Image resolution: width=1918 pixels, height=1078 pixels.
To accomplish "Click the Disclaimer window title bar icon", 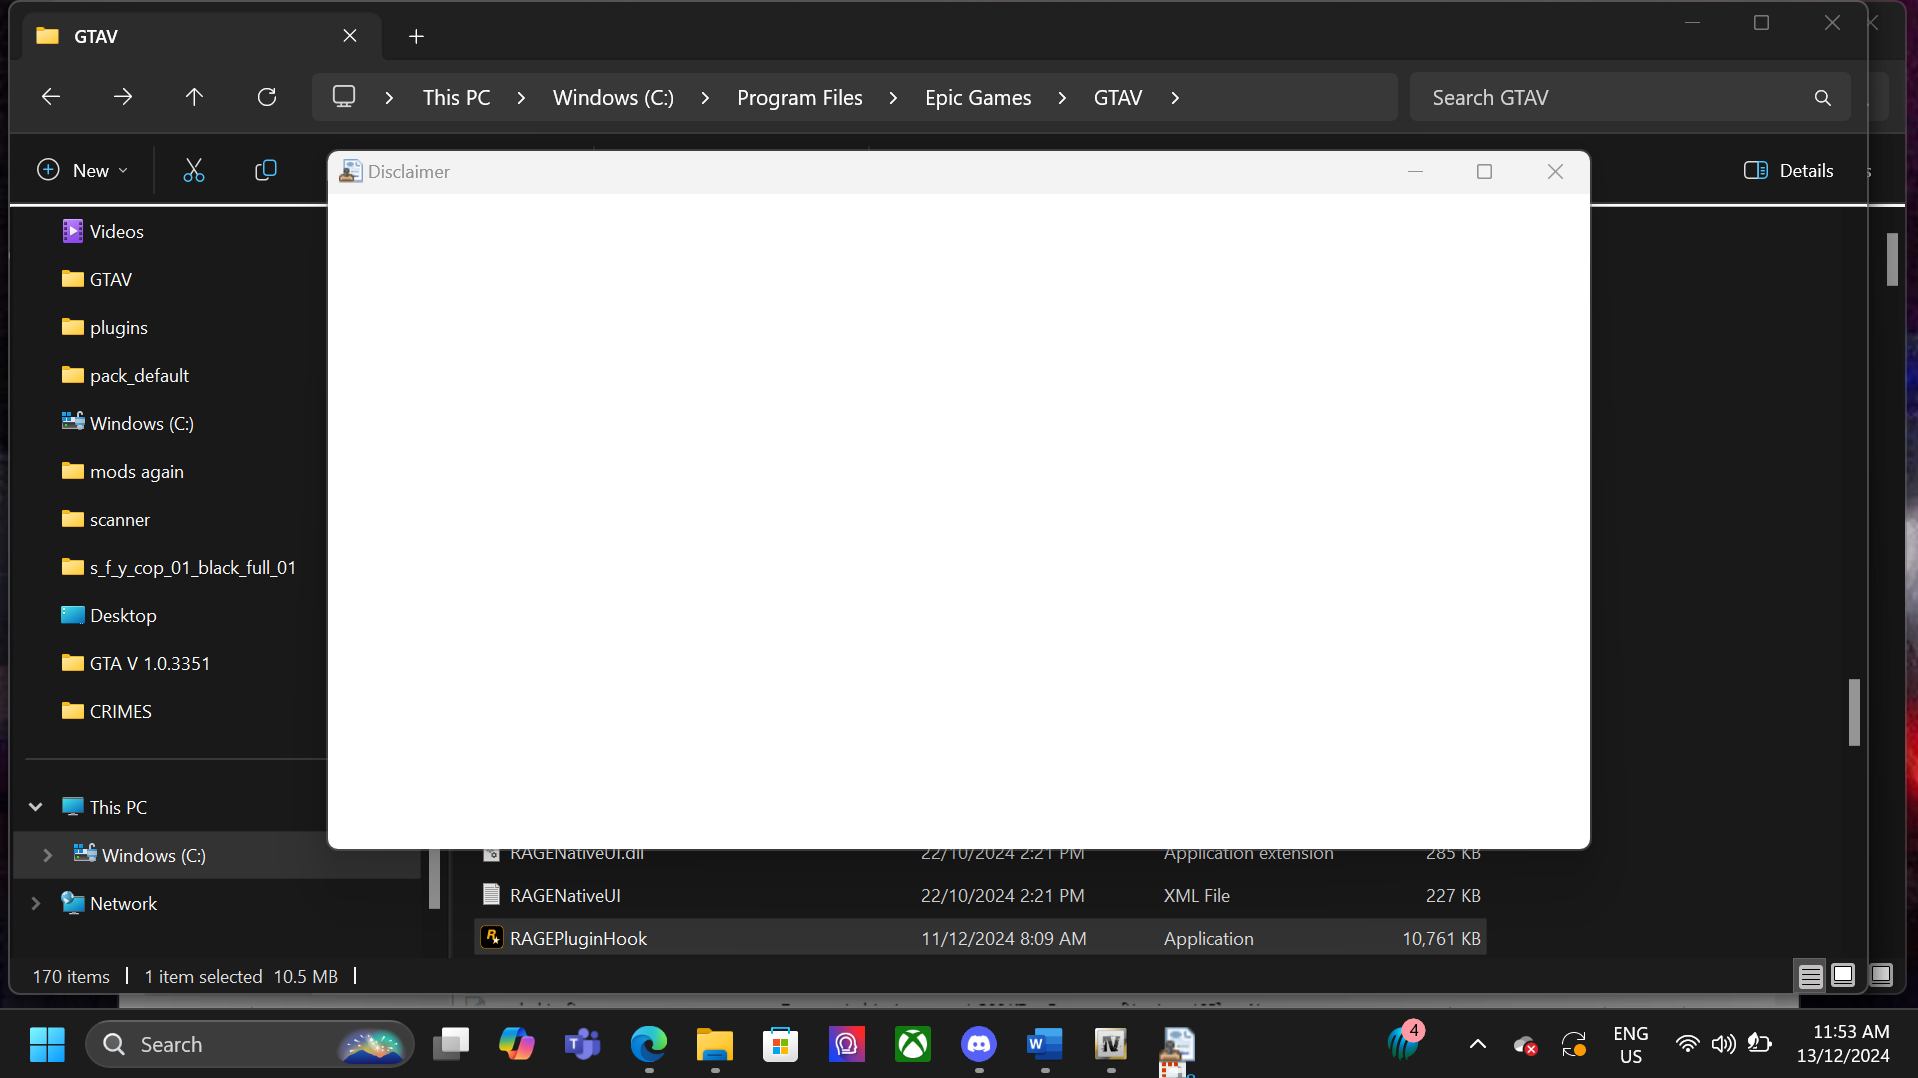I will click(350, 171).
